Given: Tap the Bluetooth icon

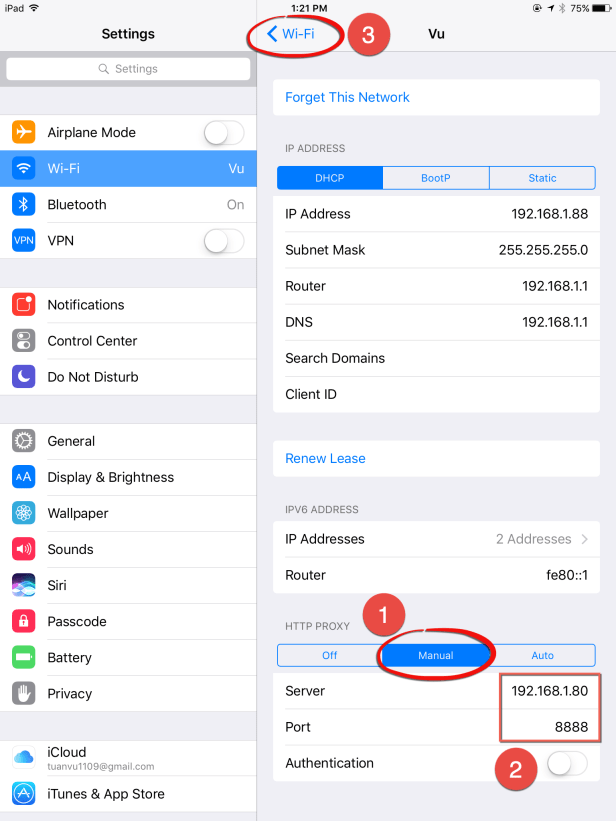Looking at the screenshot, I should 24,204.
